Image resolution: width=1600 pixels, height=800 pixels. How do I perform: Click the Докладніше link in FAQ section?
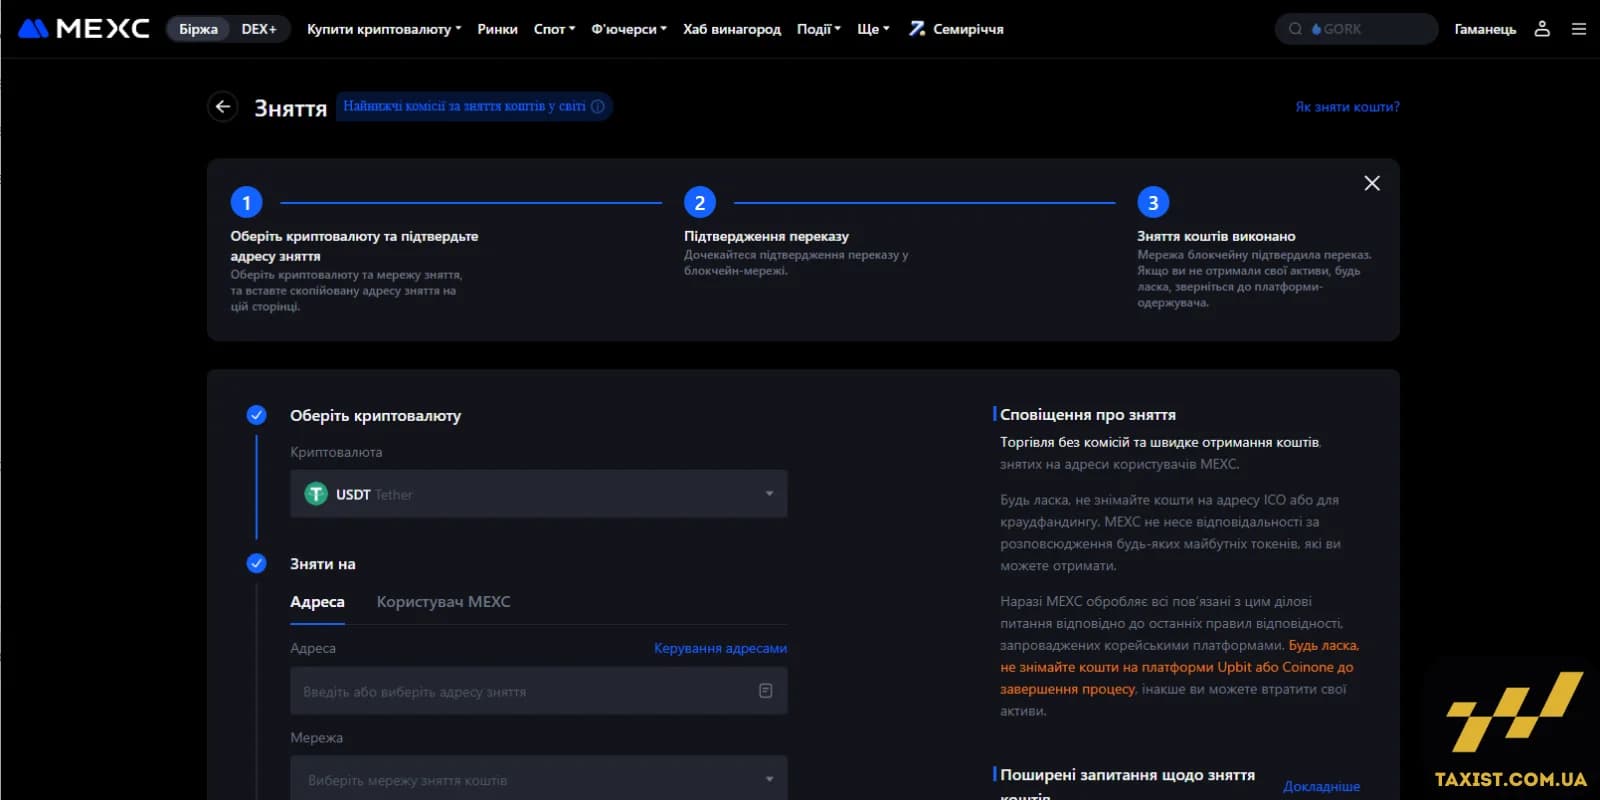pos(1321,786)
